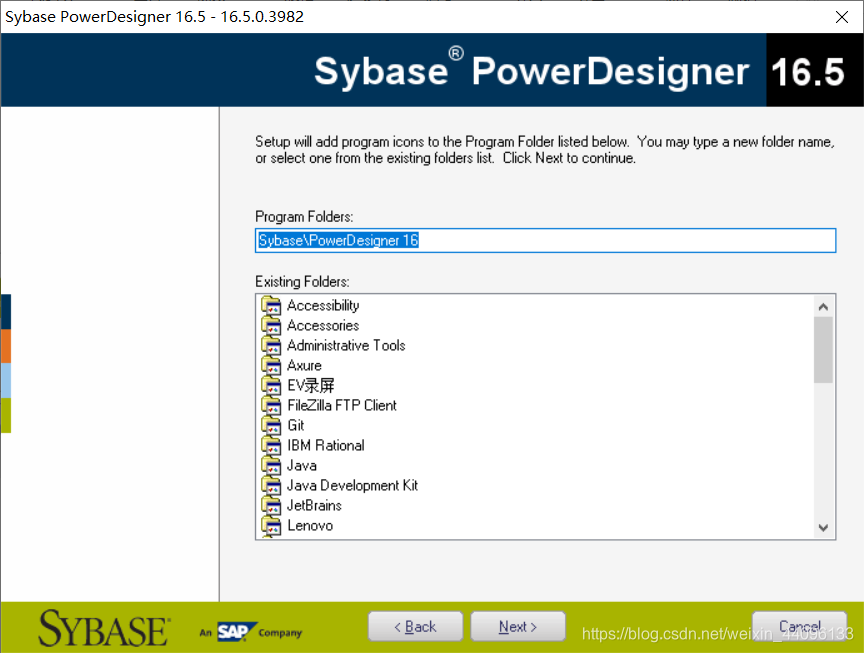Screen dimensions: 864x653
Task: Click the folder list scrollbar thumb
Action: [823, 350]
